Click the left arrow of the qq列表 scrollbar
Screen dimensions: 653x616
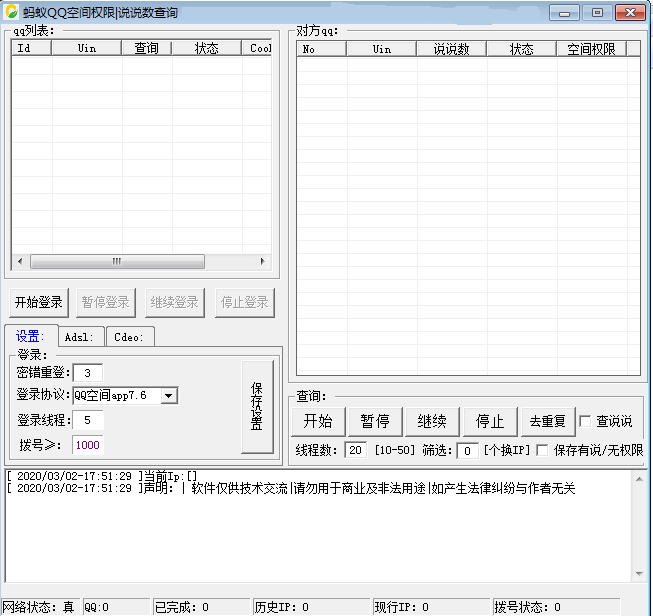(x=18, y=261)
